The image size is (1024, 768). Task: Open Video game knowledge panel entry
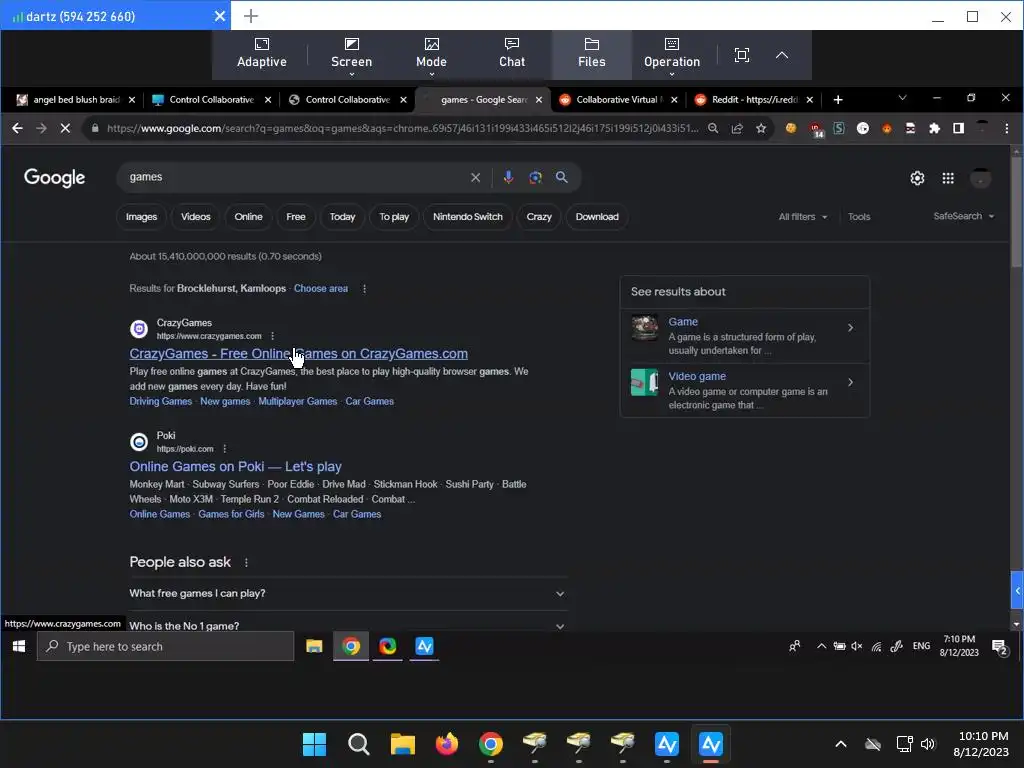744,390
